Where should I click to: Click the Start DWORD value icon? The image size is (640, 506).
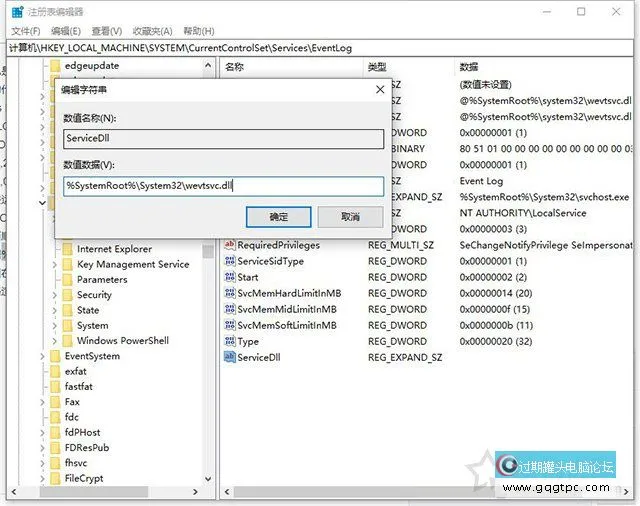point(230,277)
